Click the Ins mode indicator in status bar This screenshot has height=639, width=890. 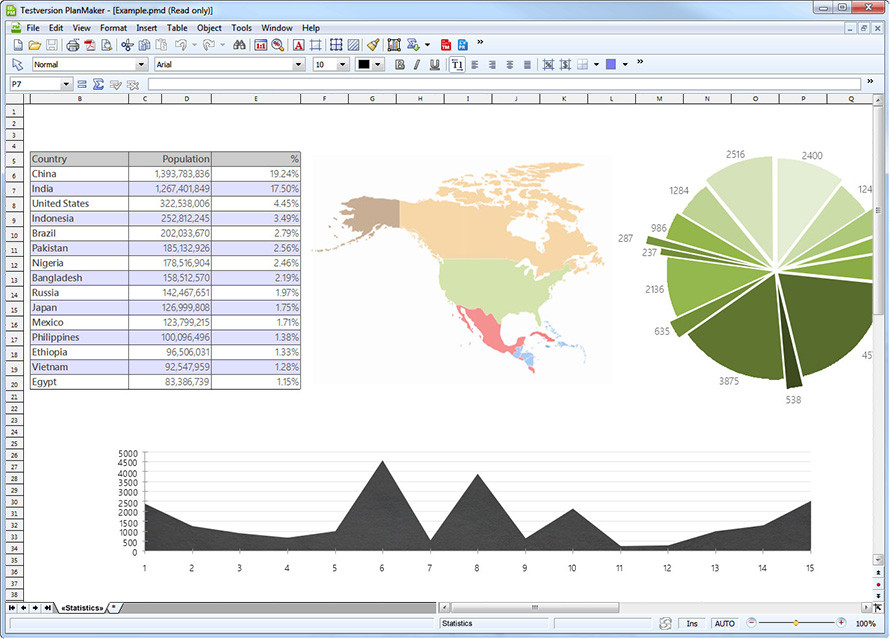692,623
